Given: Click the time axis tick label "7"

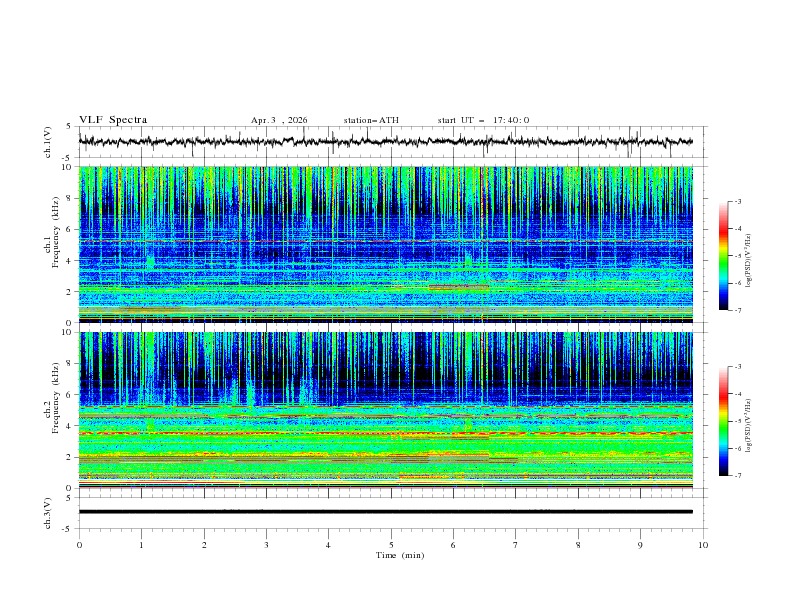Looking at the screenshot, I should coord(516,545).
